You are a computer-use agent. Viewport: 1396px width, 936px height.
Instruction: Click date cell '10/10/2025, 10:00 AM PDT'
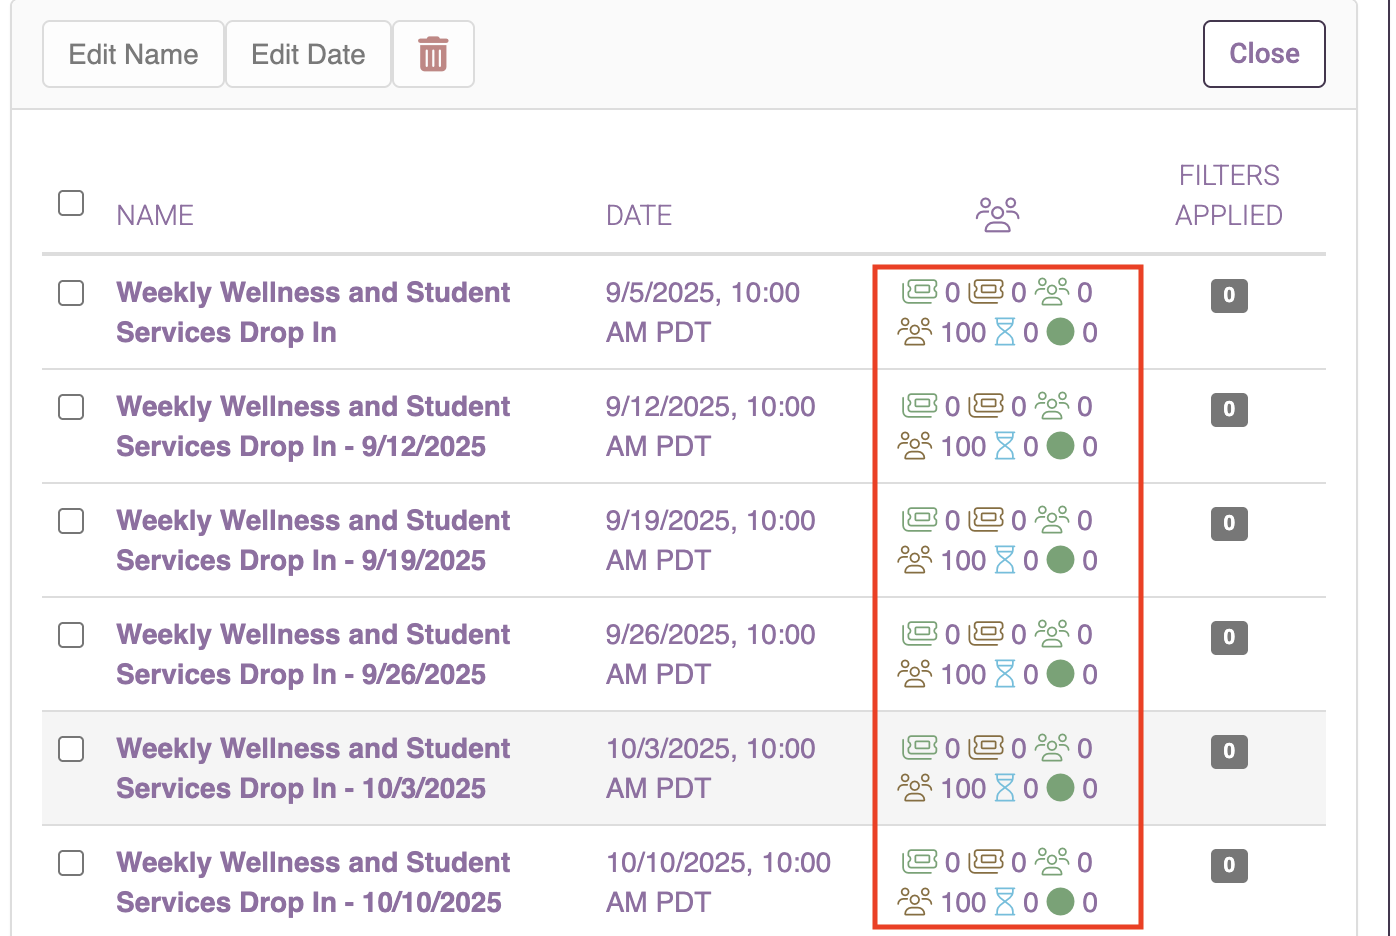coord(718,882)
